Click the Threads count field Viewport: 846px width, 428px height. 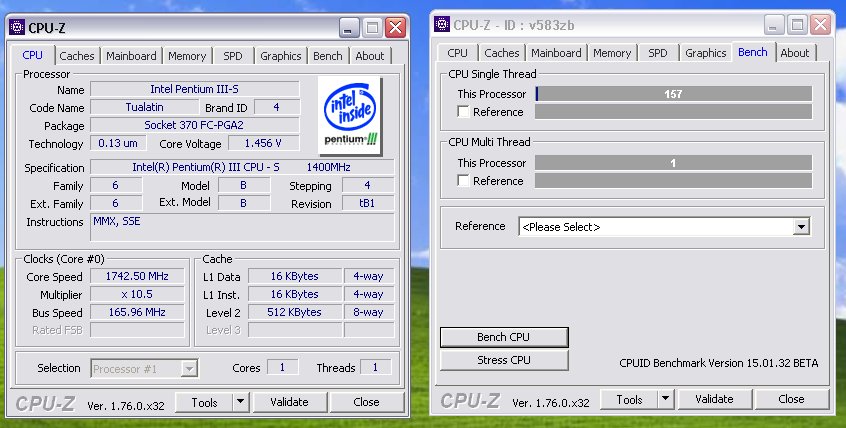375,368
